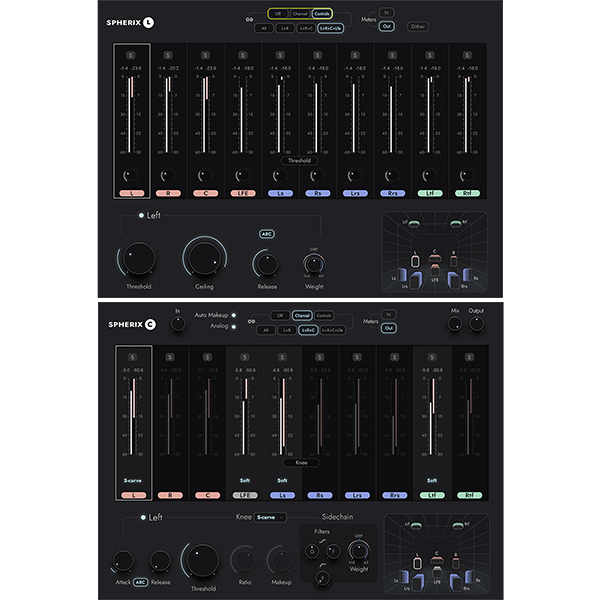This screenshot has width=600, height=600.
Task: Enable Dither in Spherix L
Action: click(418, 27)
